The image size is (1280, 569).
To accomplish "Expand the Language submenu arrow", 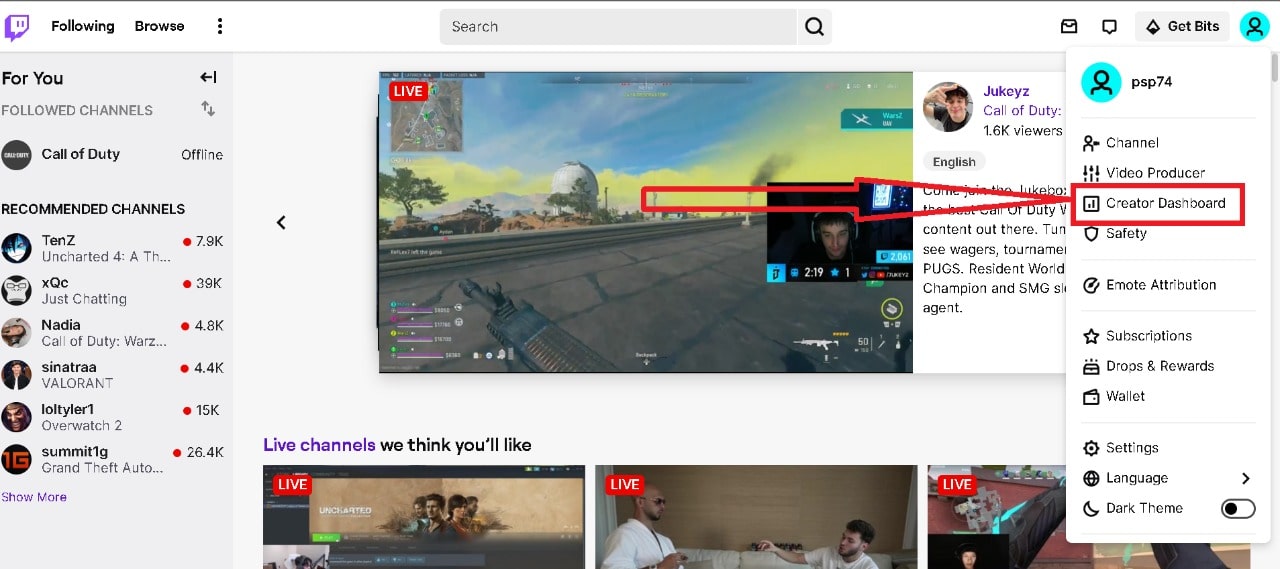I will click(x=1245, y=478).
